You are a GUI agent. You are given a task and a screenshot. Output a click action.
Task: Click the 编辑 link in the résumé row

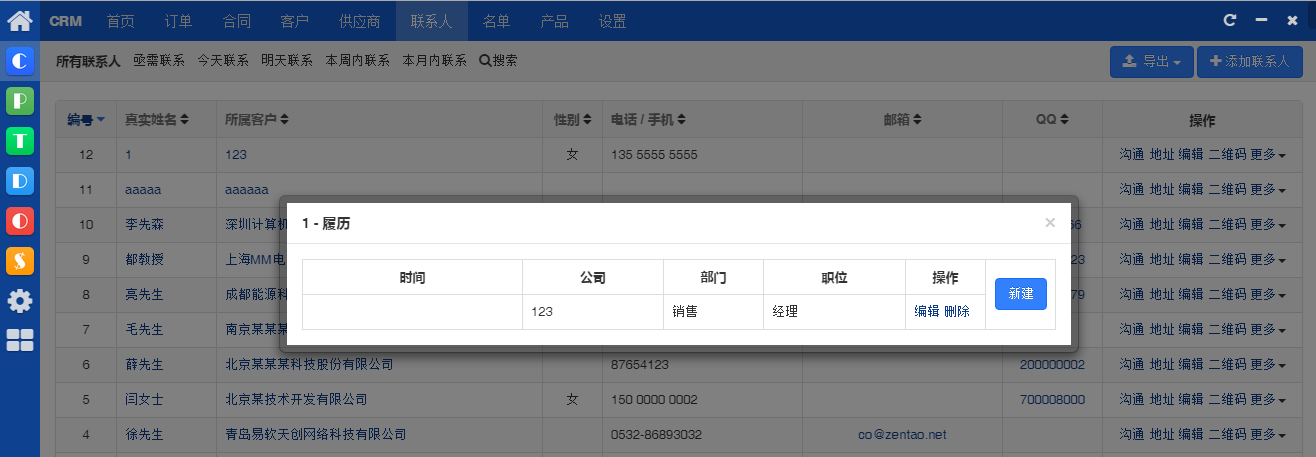point(927,311)
